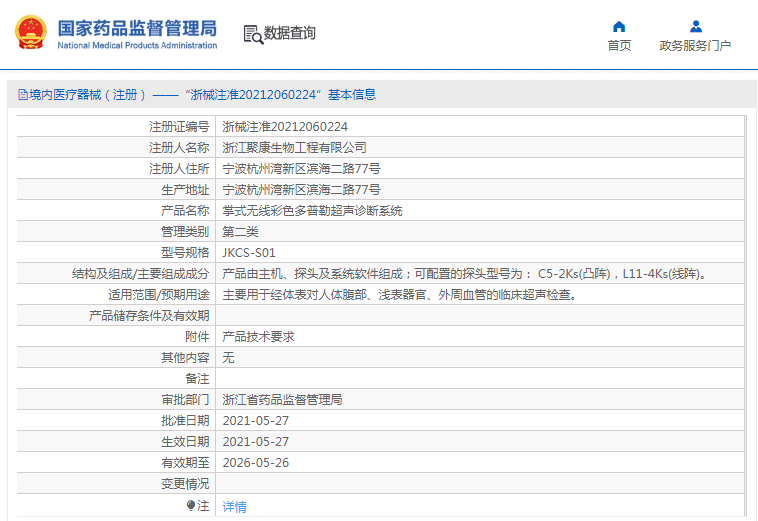Viewport: 758px width, 521px height.
Task: Click the 适用范围/预期用途 label
Action: [x=159, y=295]
